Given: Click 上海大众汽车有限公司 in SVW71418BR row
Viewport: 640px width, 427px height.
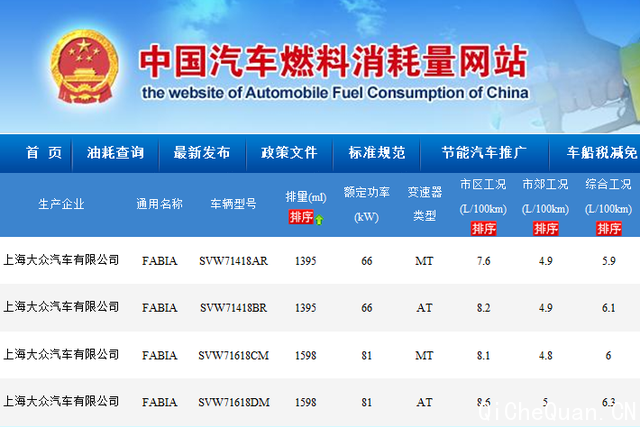Looking at the screenshot, I should (x=61, y=307).
